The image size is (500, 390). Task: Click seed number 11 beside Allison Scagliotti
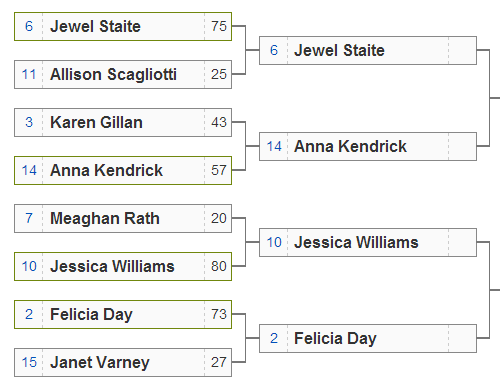[x=29, y=74]
